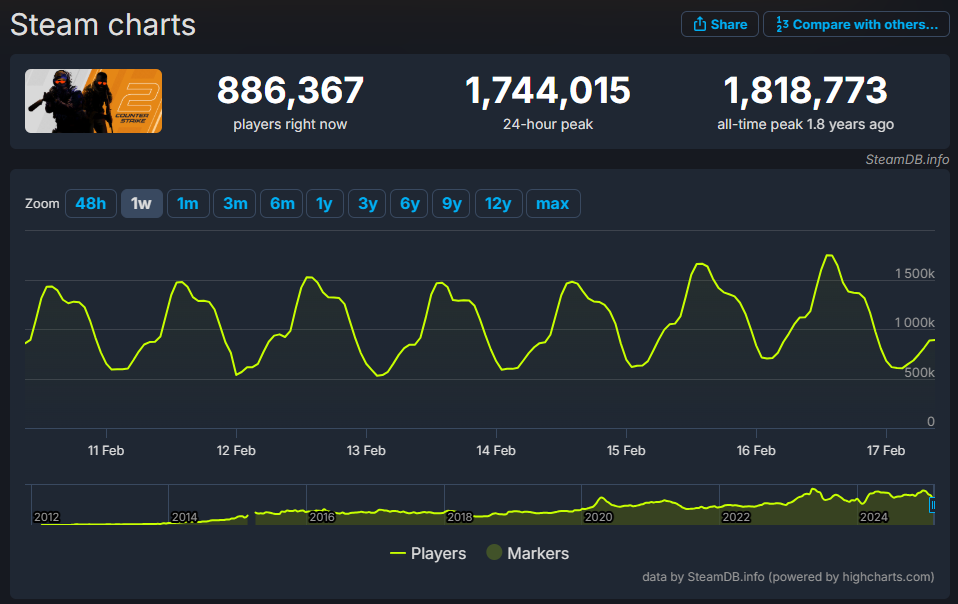The image size is (958, 604).
Task: Set zoom to 6m
Action: [282, 203]
